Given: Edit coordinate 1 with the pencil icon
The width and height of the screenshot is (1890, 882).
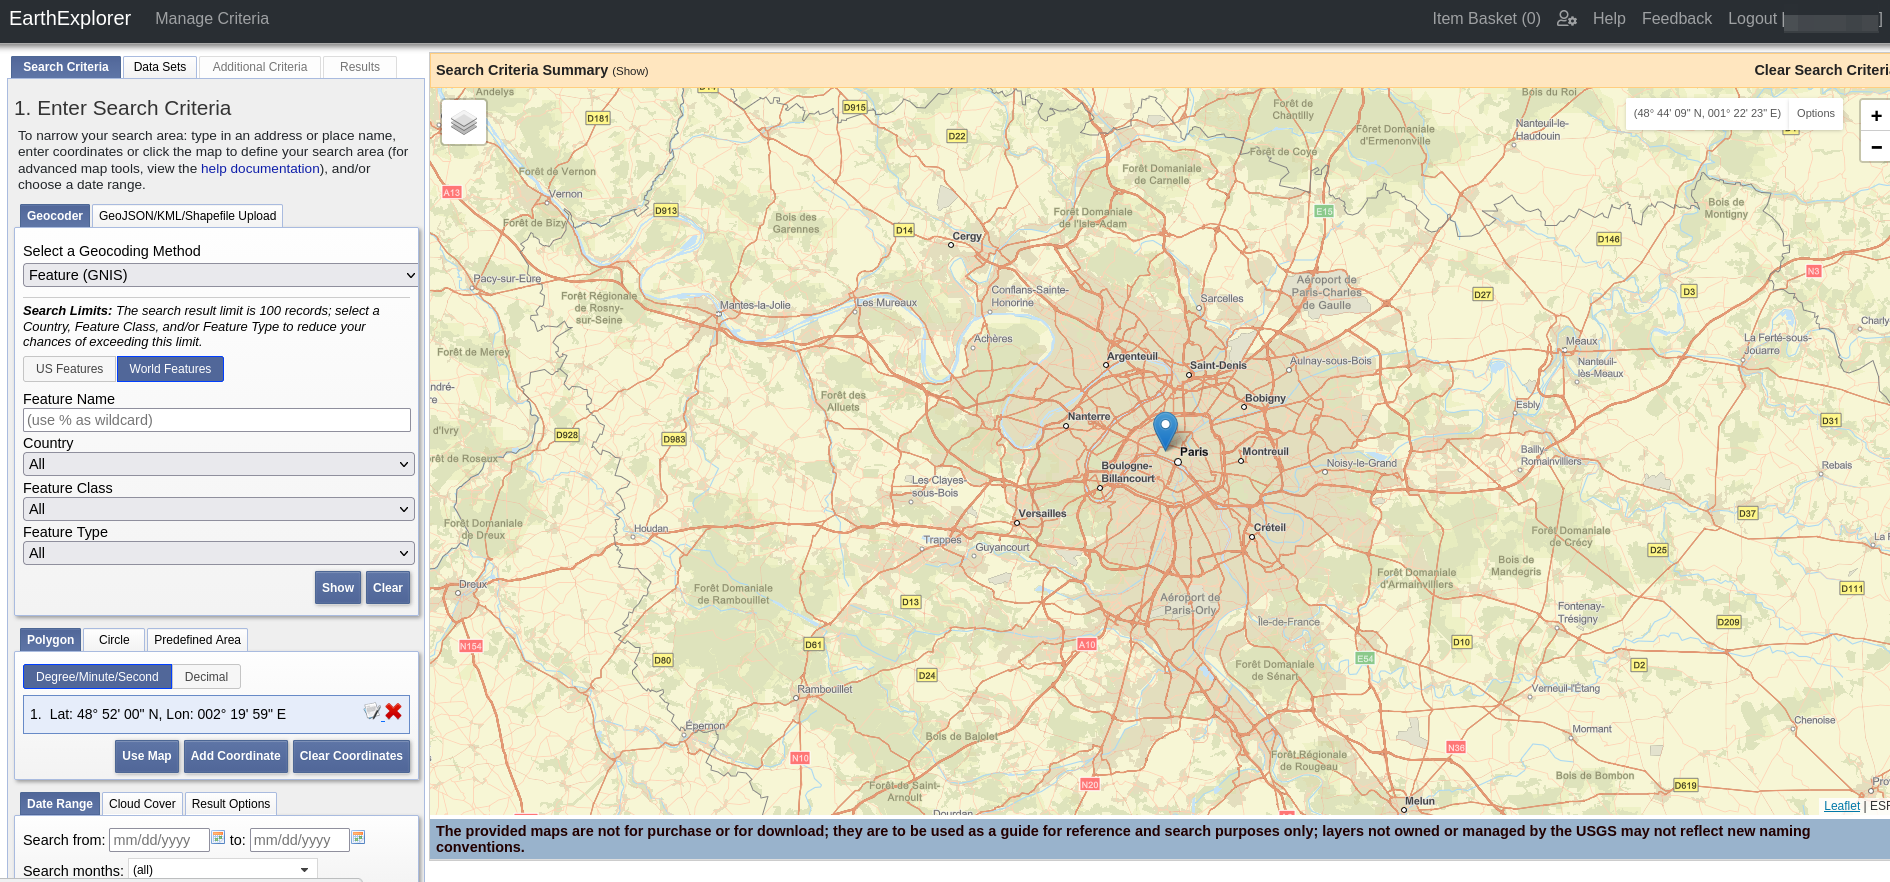Looking at the screenshot, I should [372, 712].
